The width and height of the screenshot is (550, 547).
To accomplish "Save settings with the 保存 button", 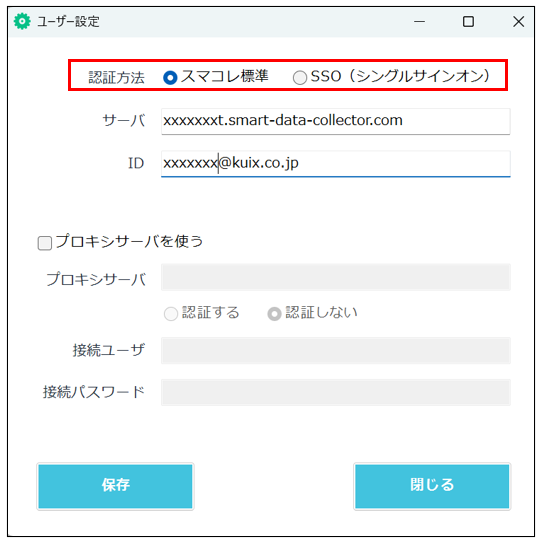I will [115, 486].
